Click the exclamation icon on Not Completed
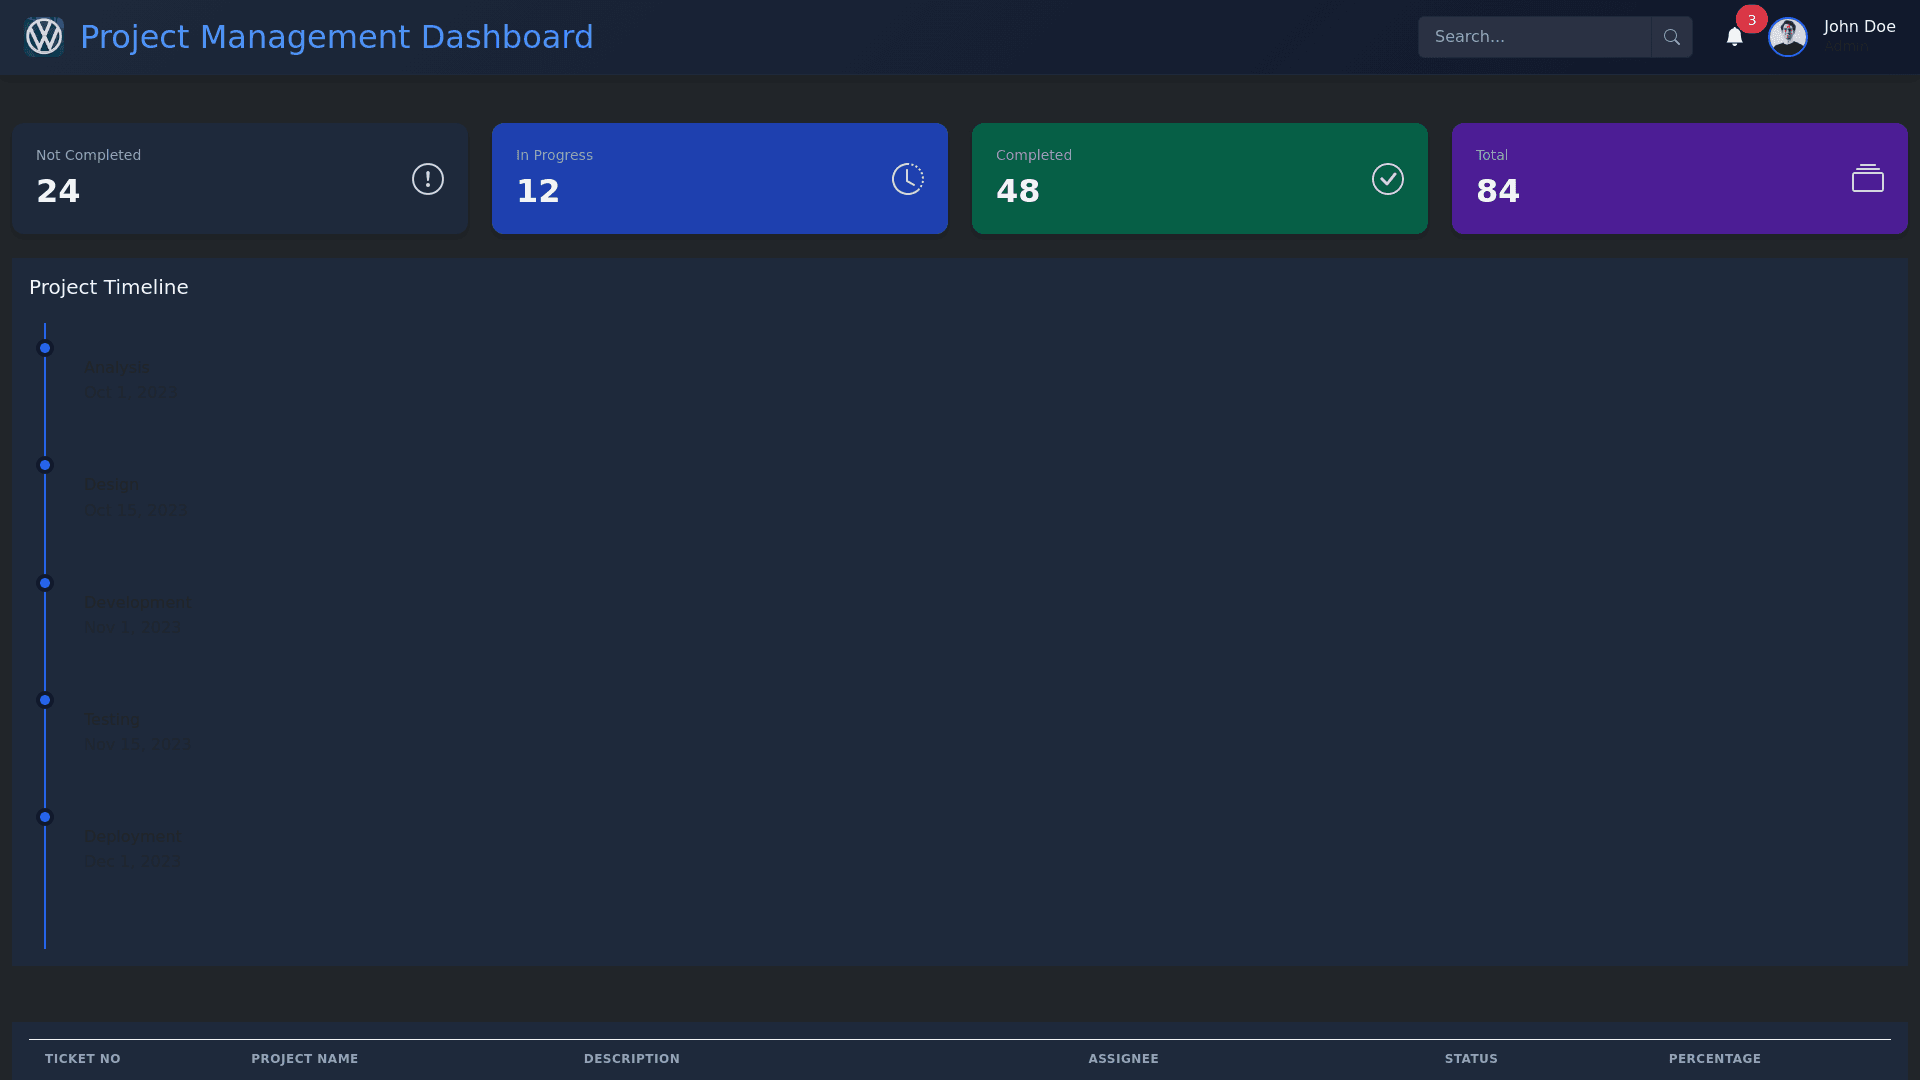Screen dimensions: 1920x1080 (x=428, y=179)
